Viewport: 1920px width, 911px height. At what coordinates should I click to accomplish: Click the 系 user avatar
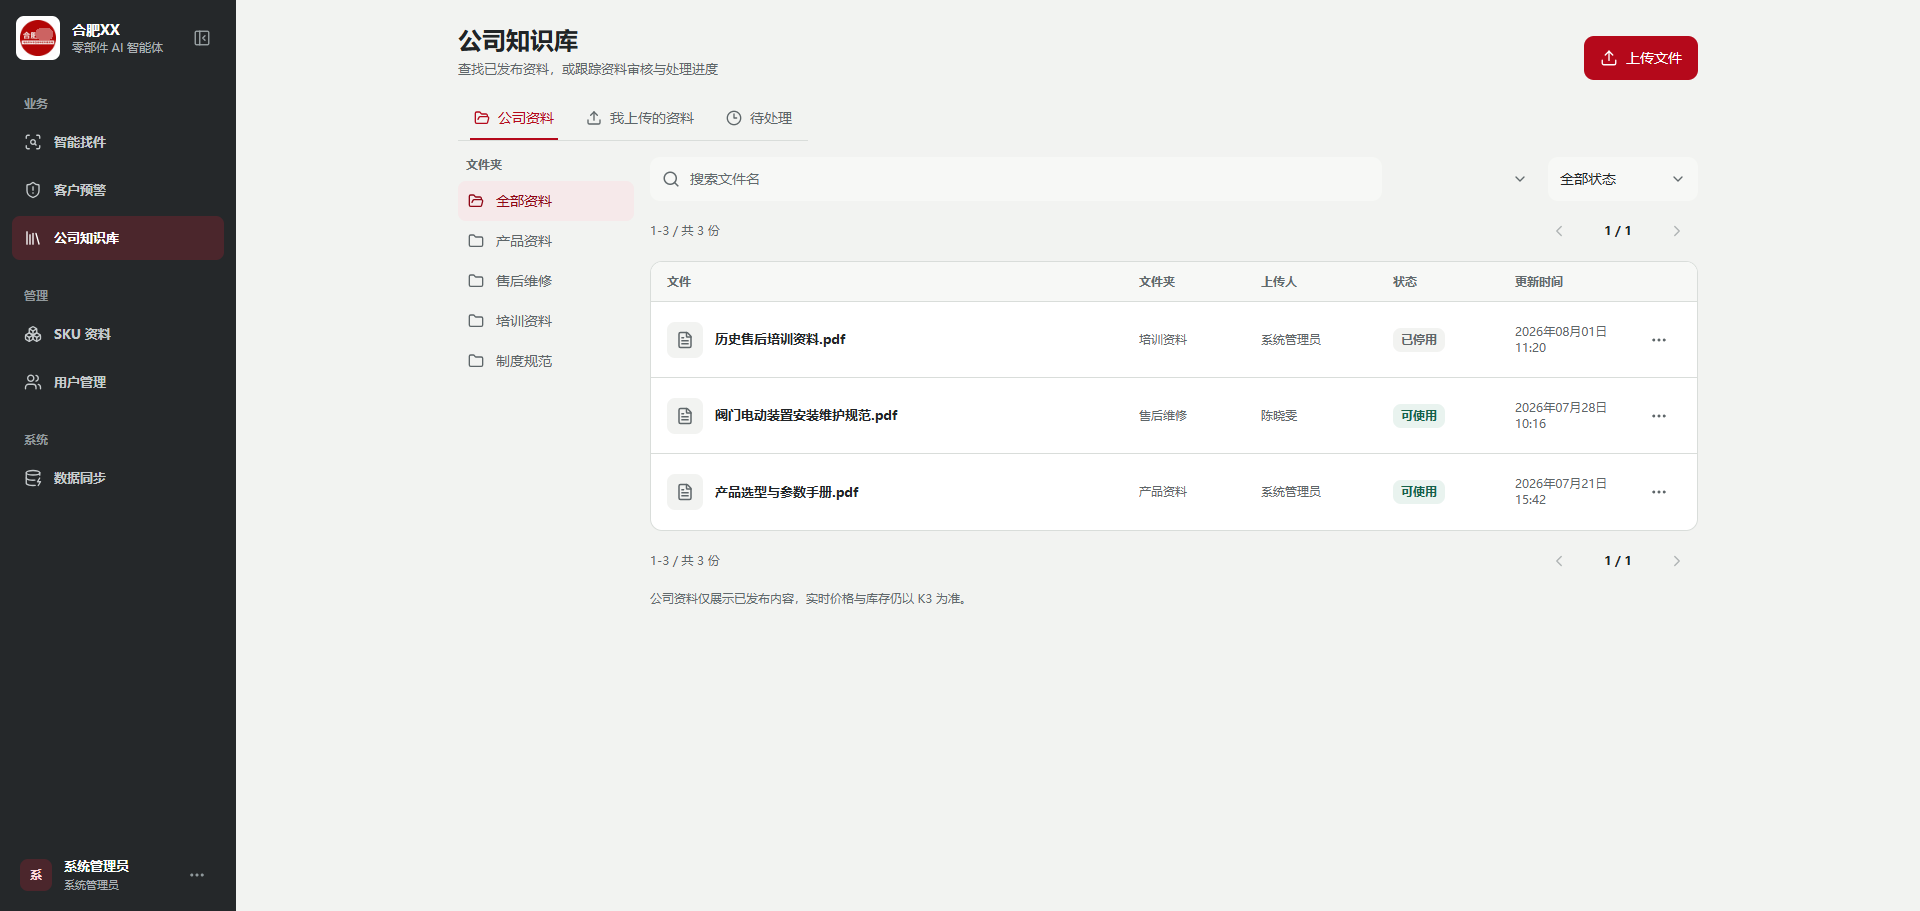[x=36, y=875]
